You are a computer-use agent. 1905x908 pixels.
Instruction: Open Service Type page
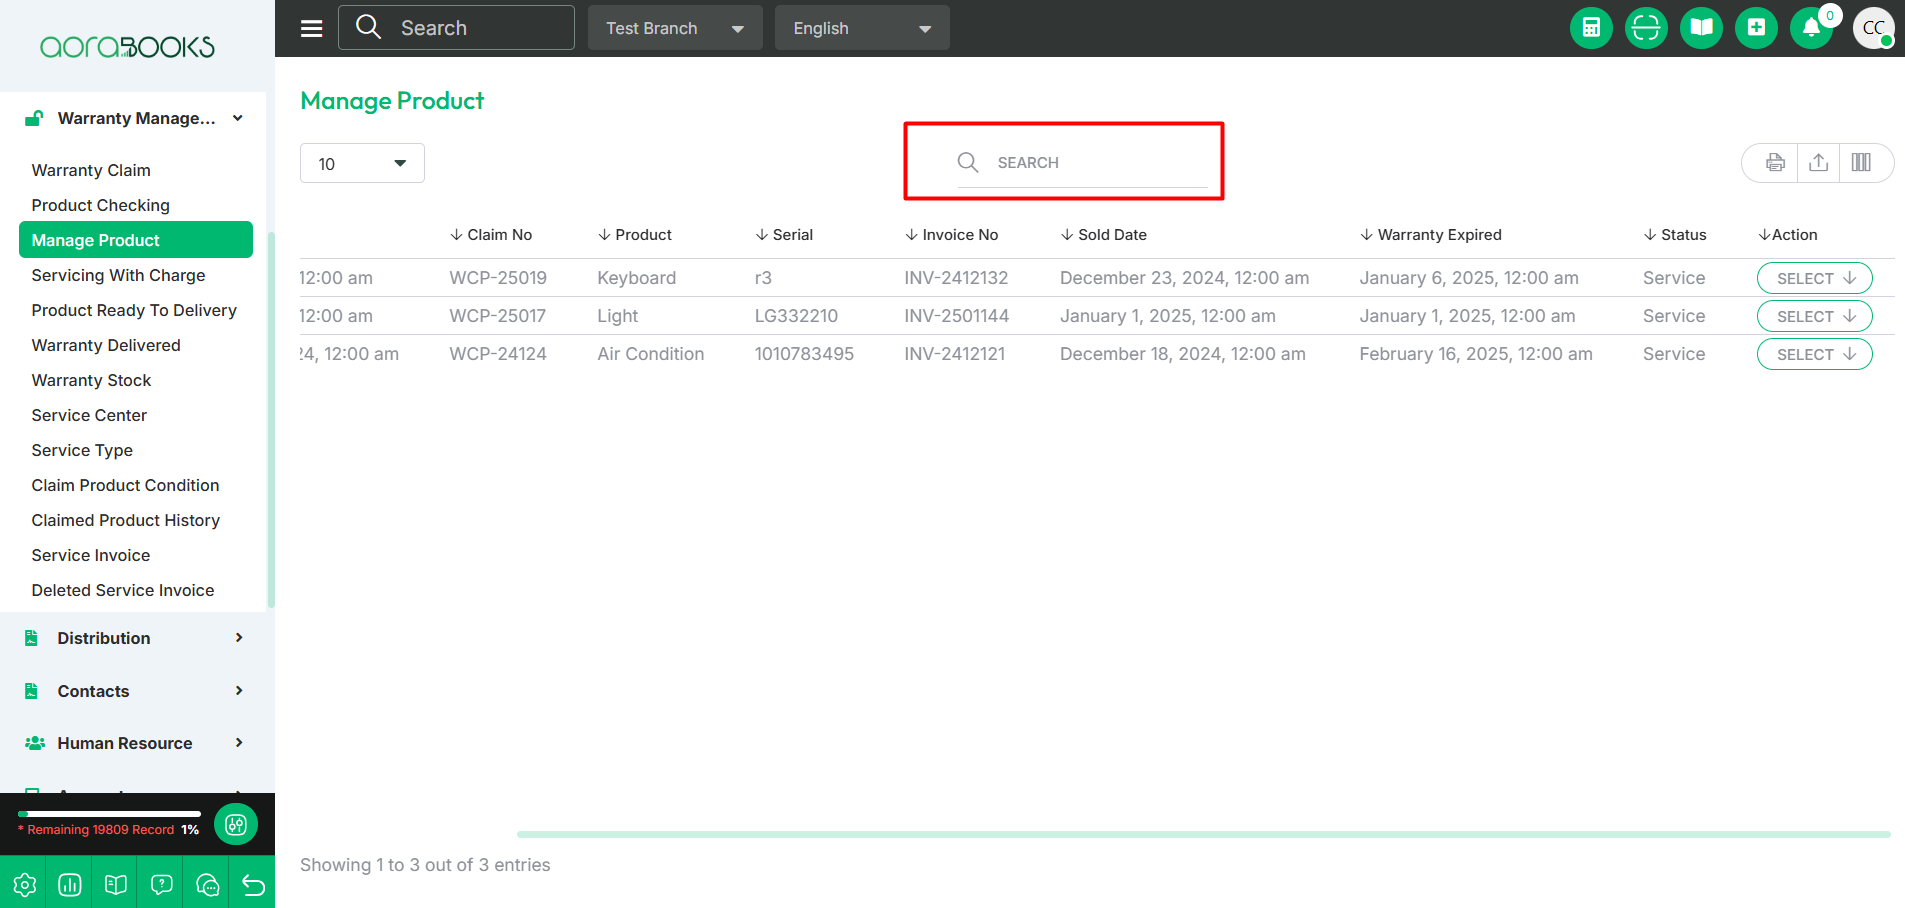click(x=82, y=450)
